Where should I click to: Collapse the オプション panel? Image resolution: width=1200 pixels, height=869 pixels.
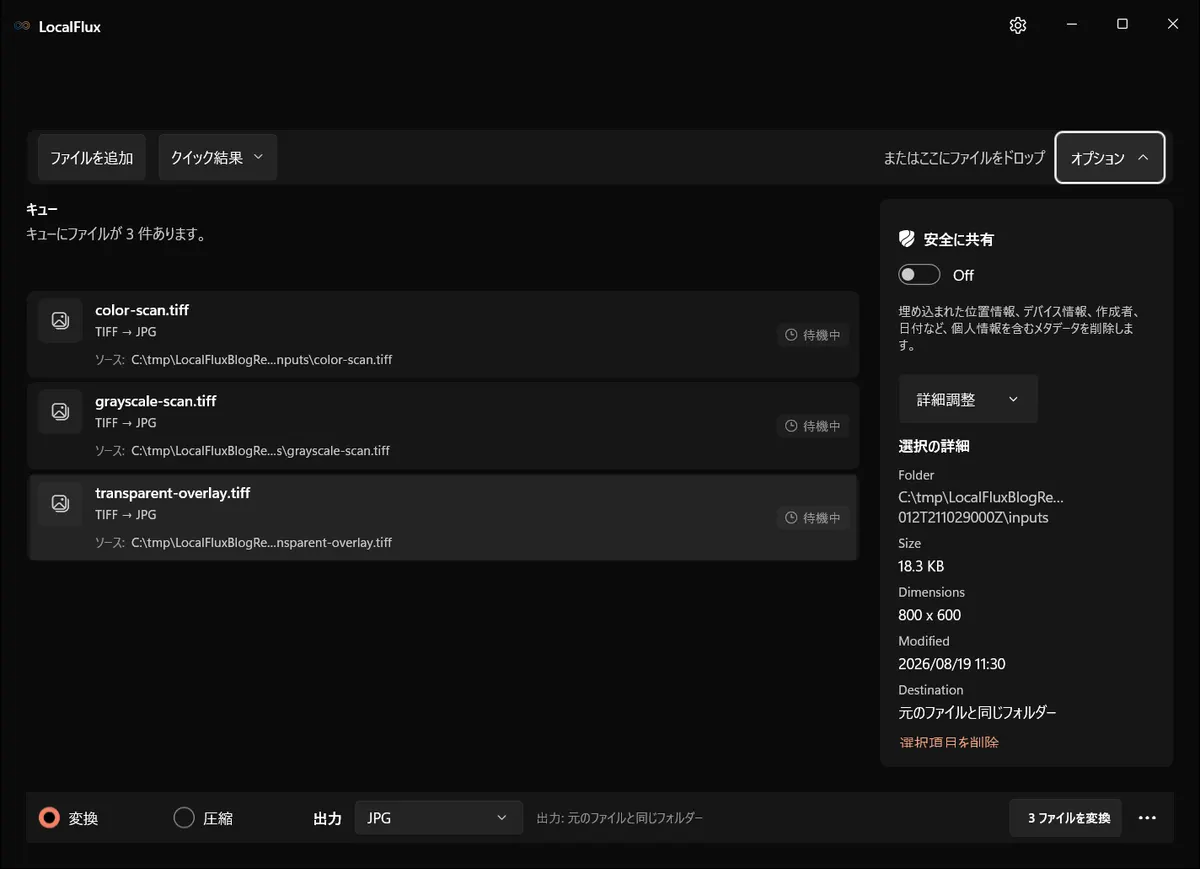pos(1110,158)
